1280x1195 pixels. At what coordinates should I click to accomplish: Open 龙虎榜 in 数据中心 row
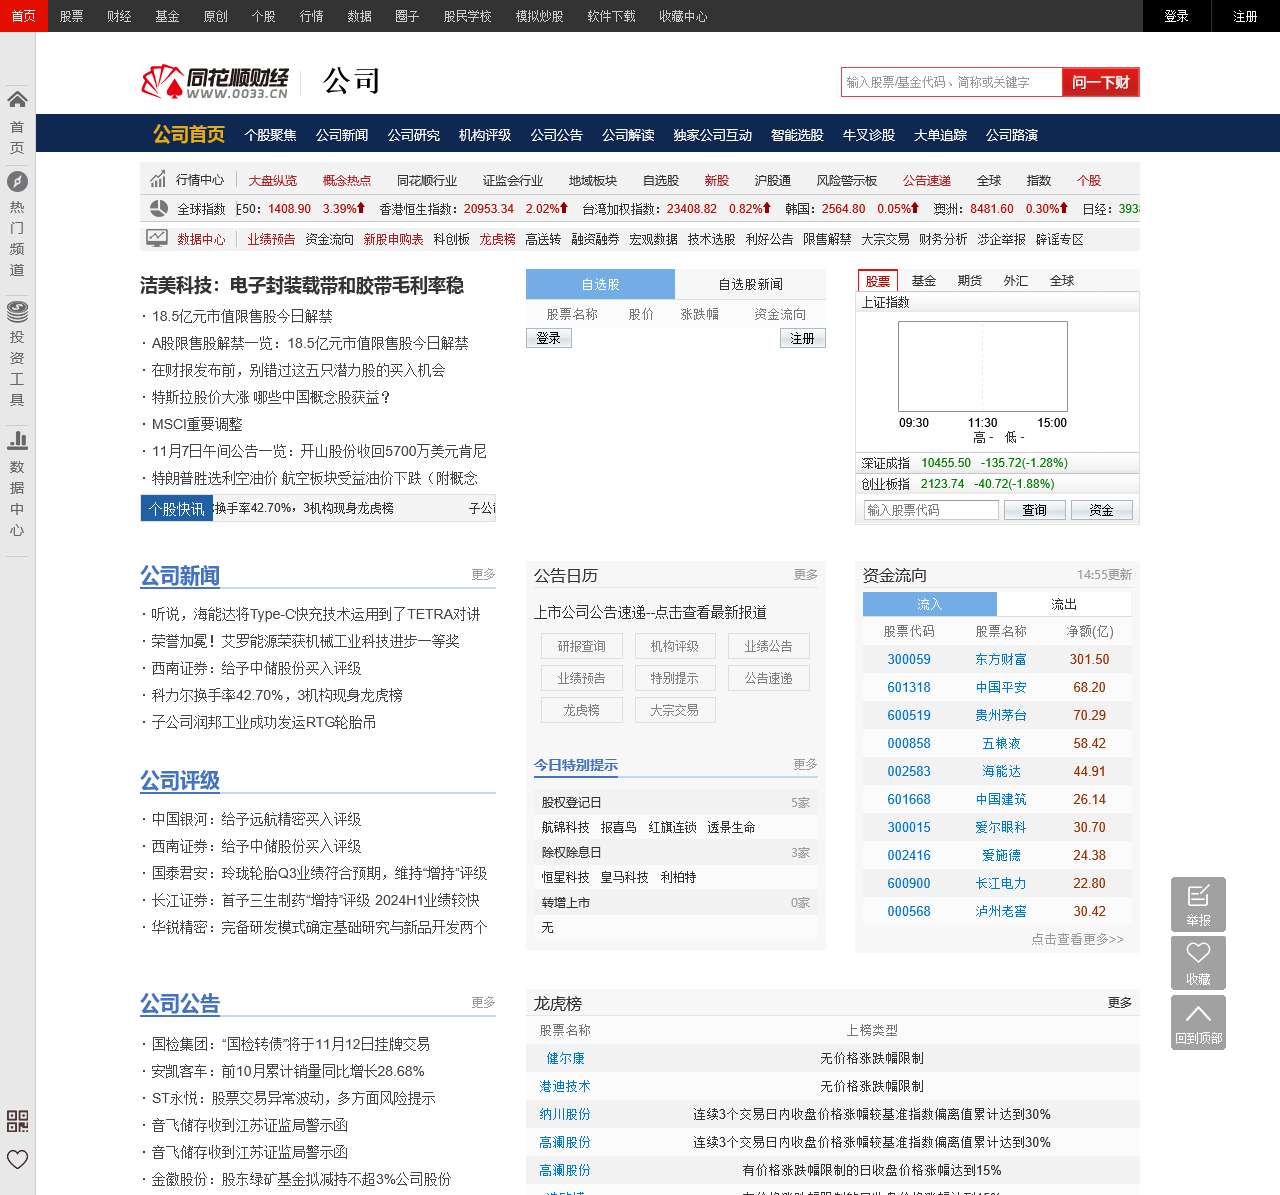497,239
